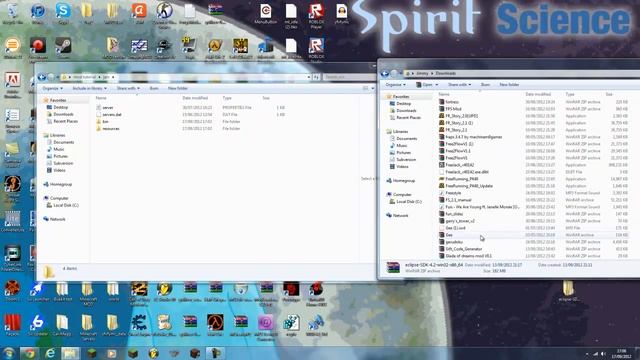Select Subversion library in Downloads window
The image size is (640, 360).
(406, 160)
